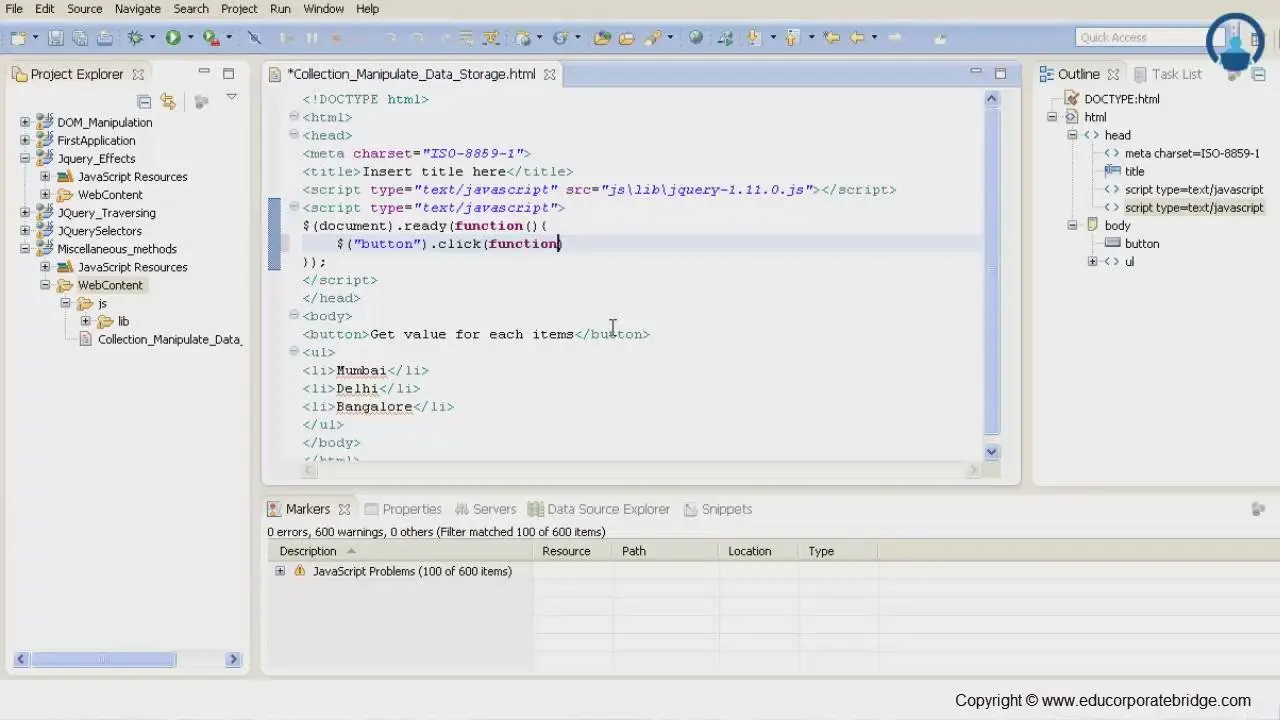The image size is (1280, 720).
Task: Collapse the Miscellaneous_methods project
Action: (x=25, y=249)
